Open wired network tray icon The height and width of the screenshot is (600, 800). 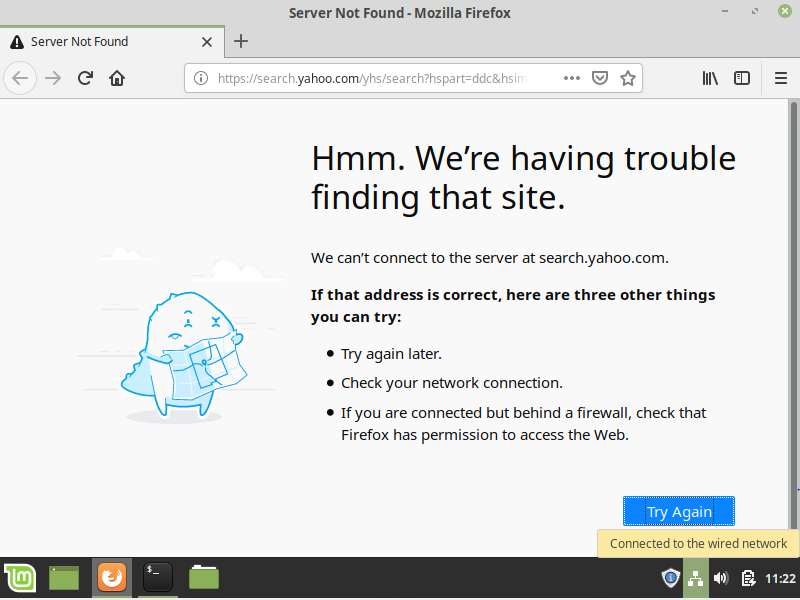pos(696,579)
